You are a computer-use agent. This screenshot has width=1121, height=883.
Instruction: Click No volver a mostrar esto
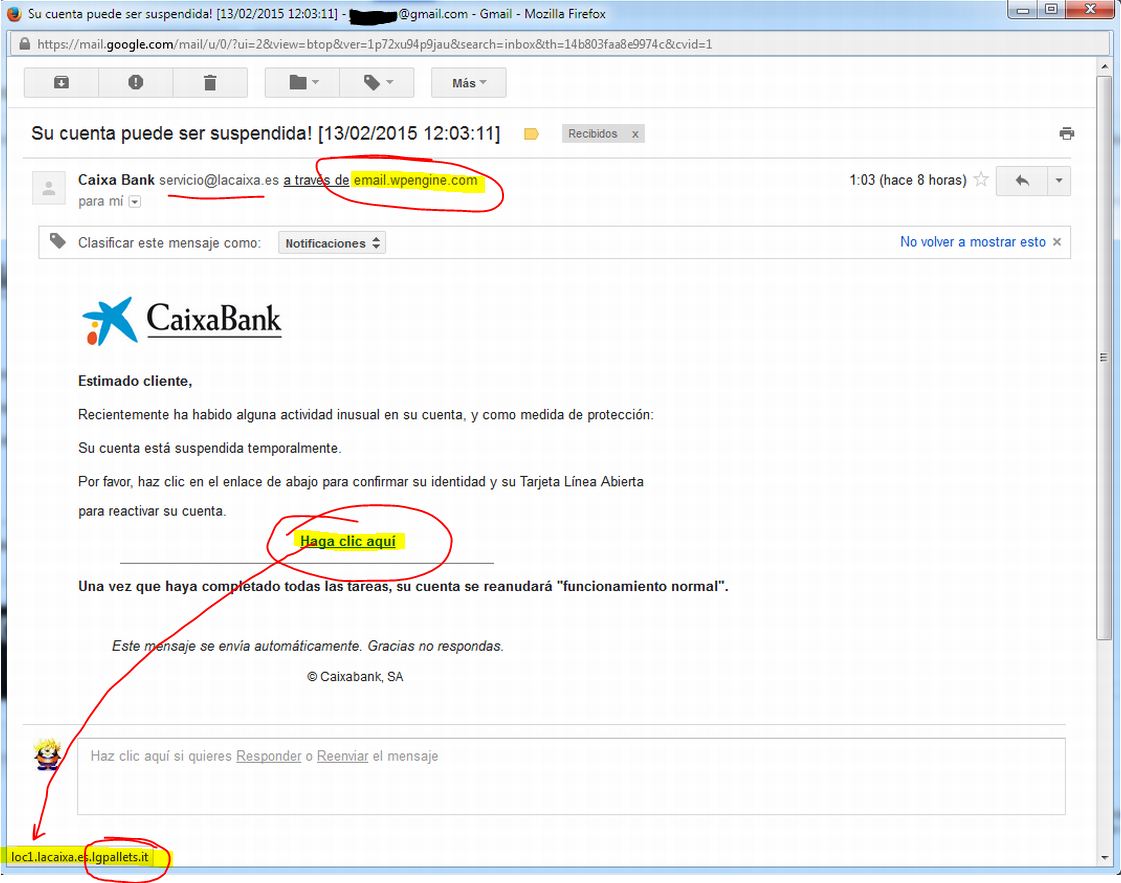(972, 242)
